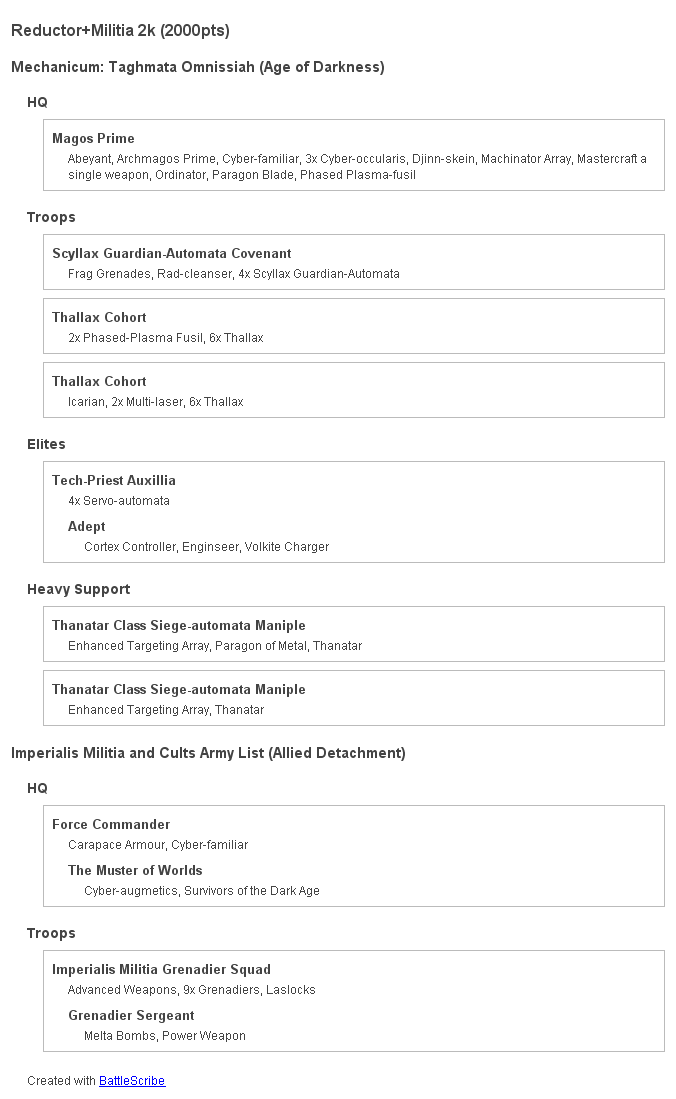Click the 4x Servo-automata line

pos(118,501)
